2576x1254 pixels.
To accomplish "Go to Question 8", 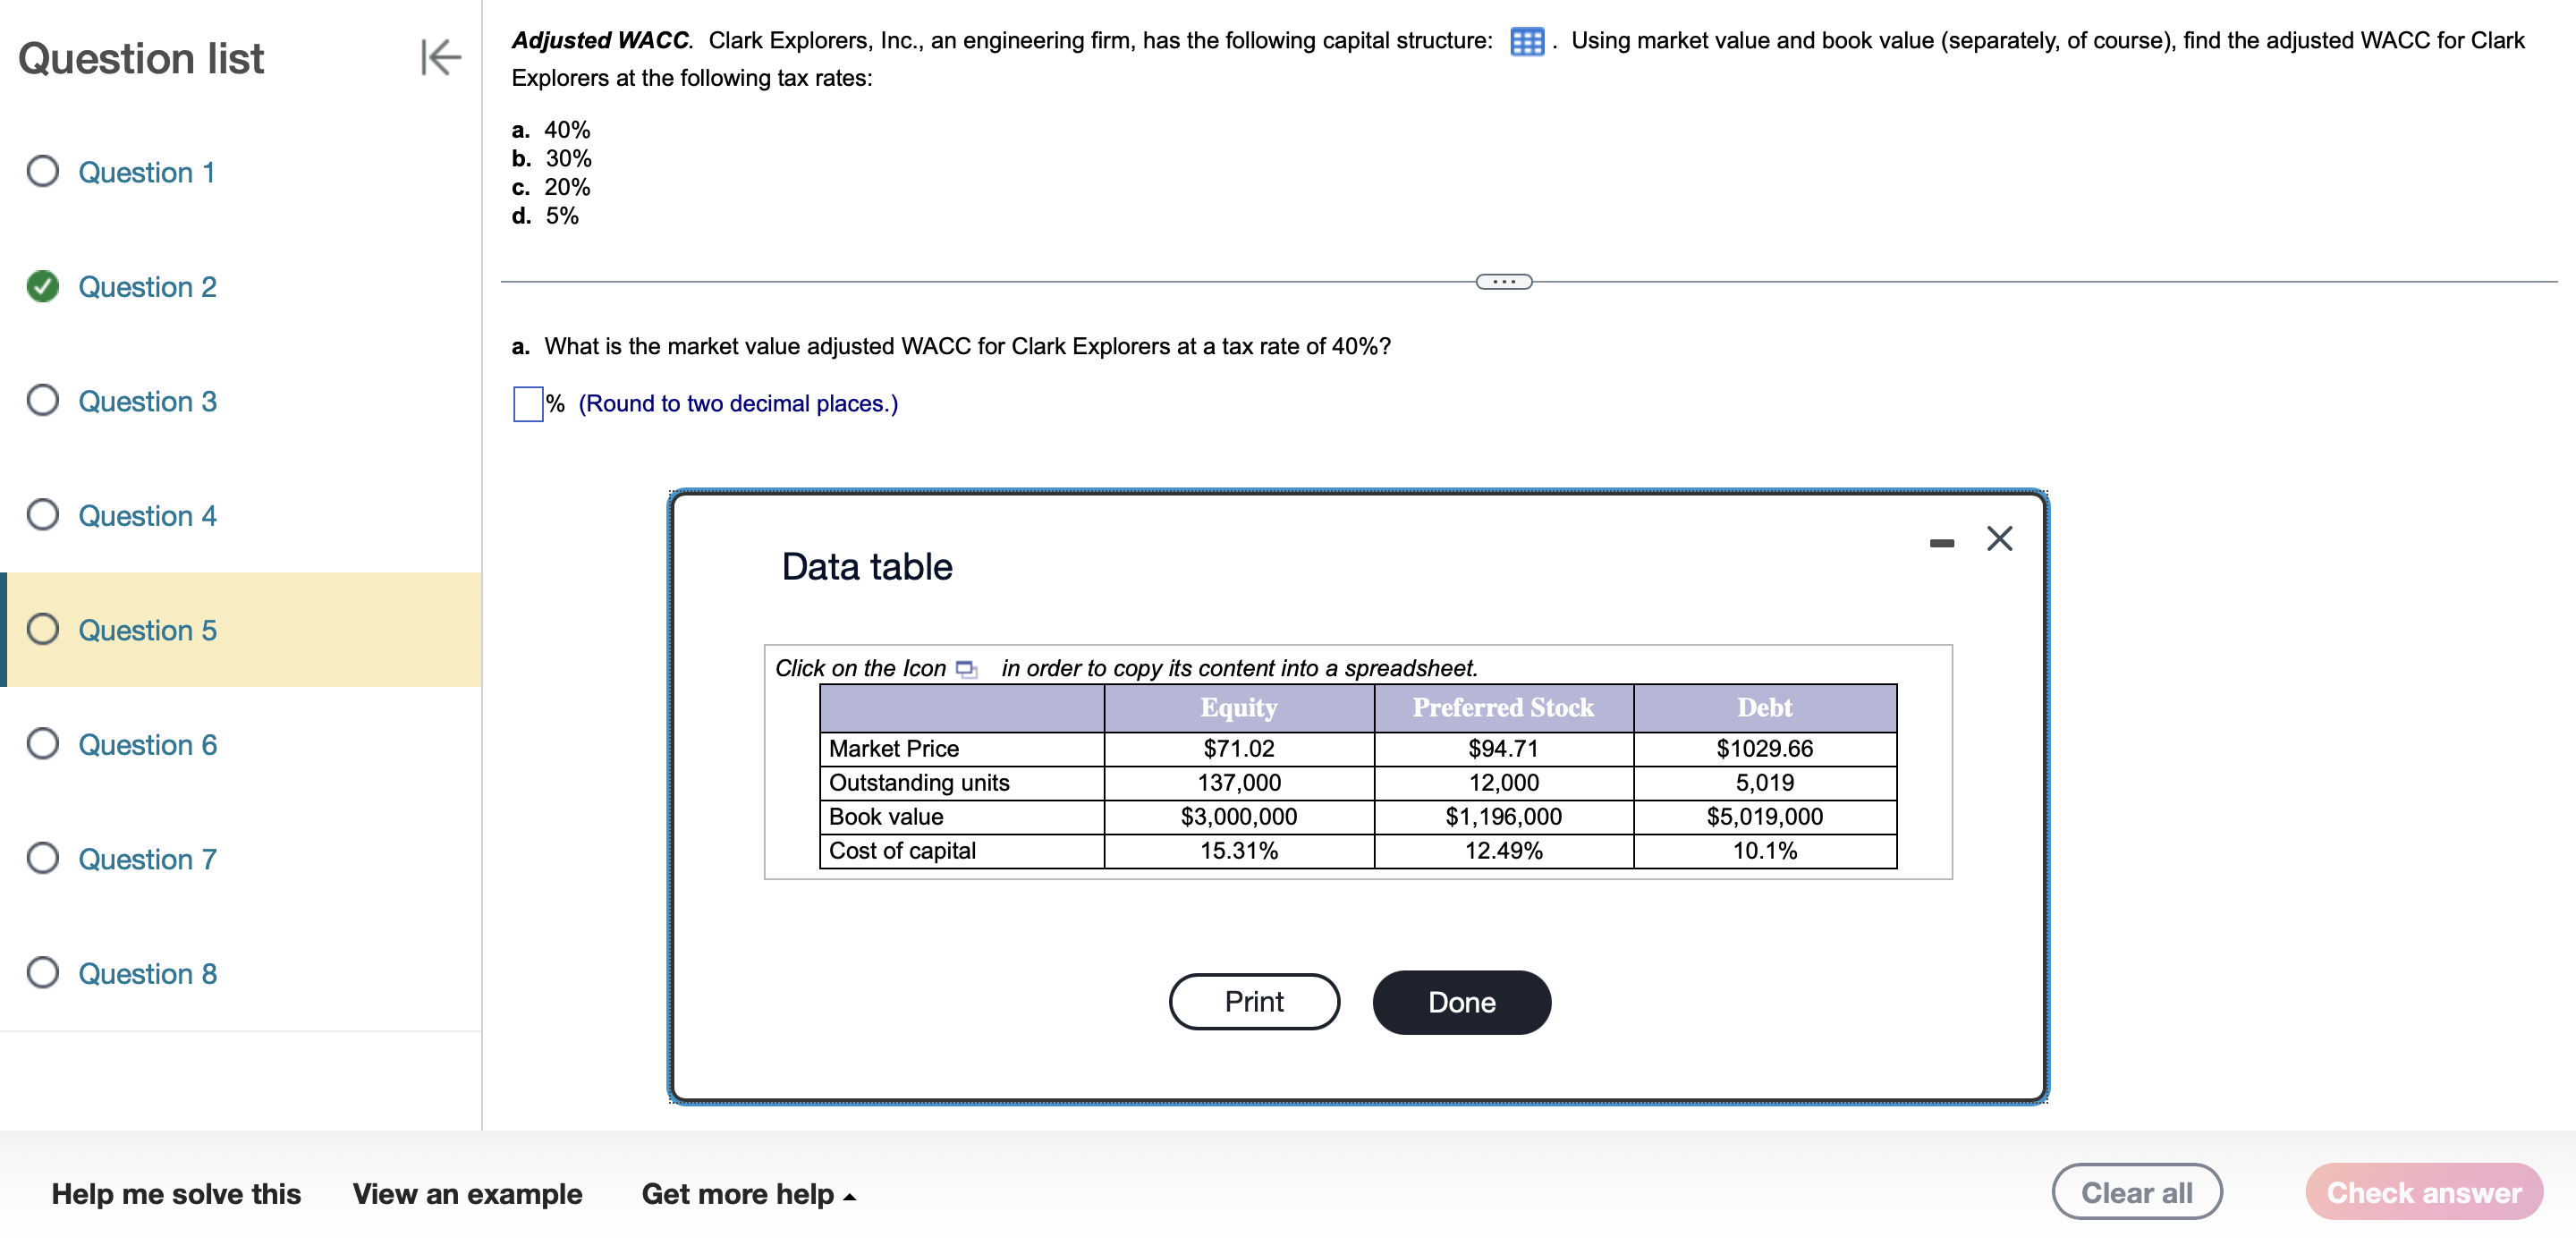I will 147,974.
